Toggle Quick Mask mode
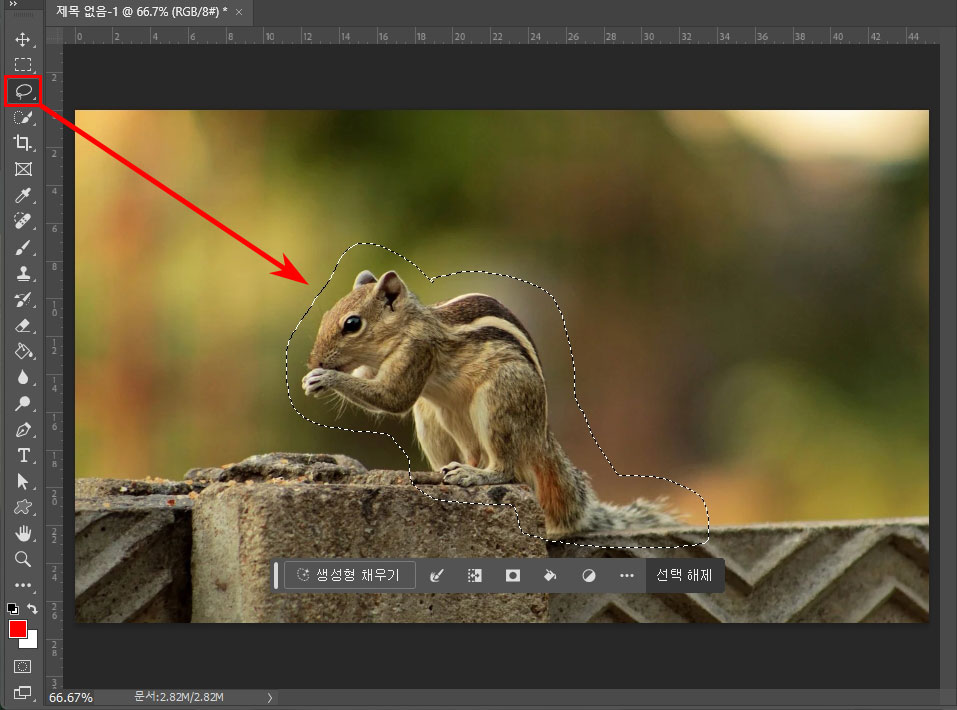 click(23, 666)
